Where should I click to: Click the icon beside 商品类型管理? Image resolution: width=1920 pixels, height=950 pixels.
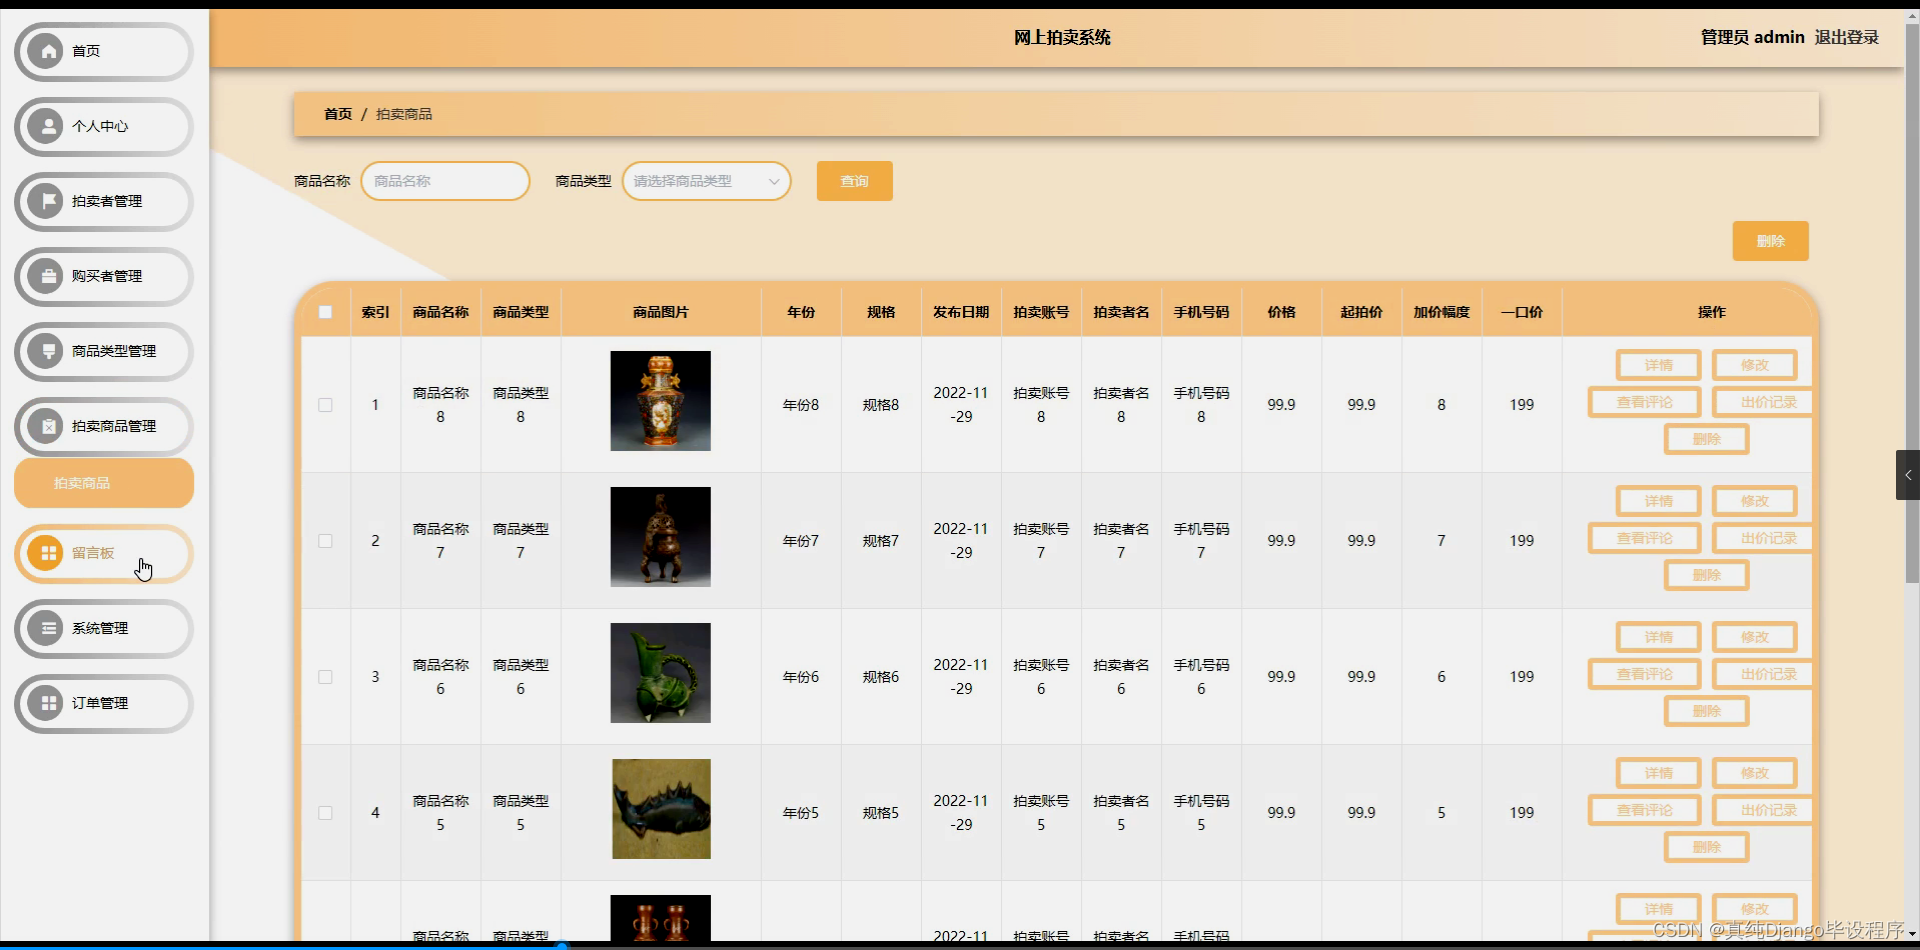click(46, 351)
